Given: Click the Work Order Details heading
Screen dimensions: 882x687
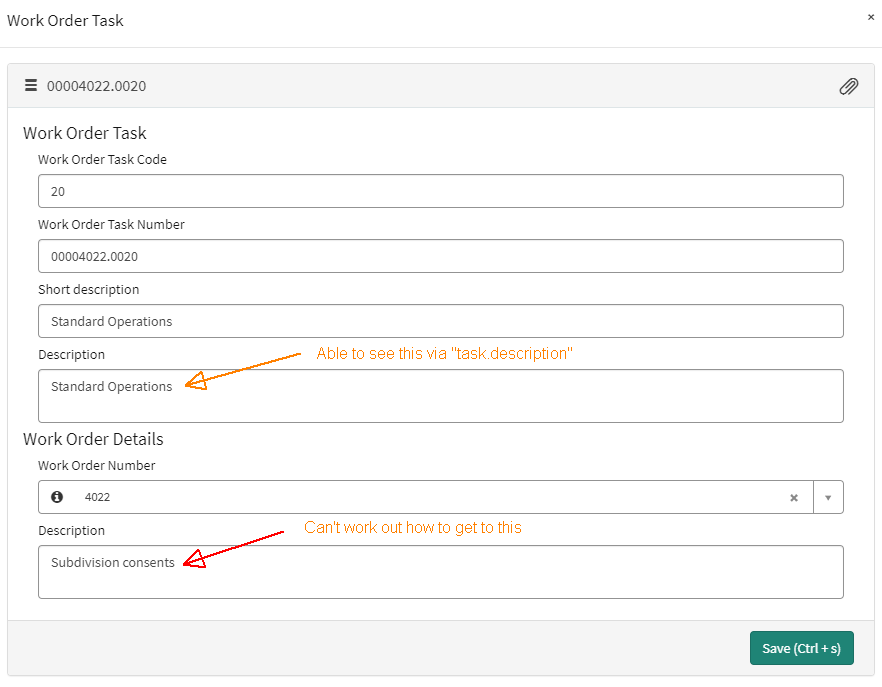Looking at the screenshot, I should 93,439.
